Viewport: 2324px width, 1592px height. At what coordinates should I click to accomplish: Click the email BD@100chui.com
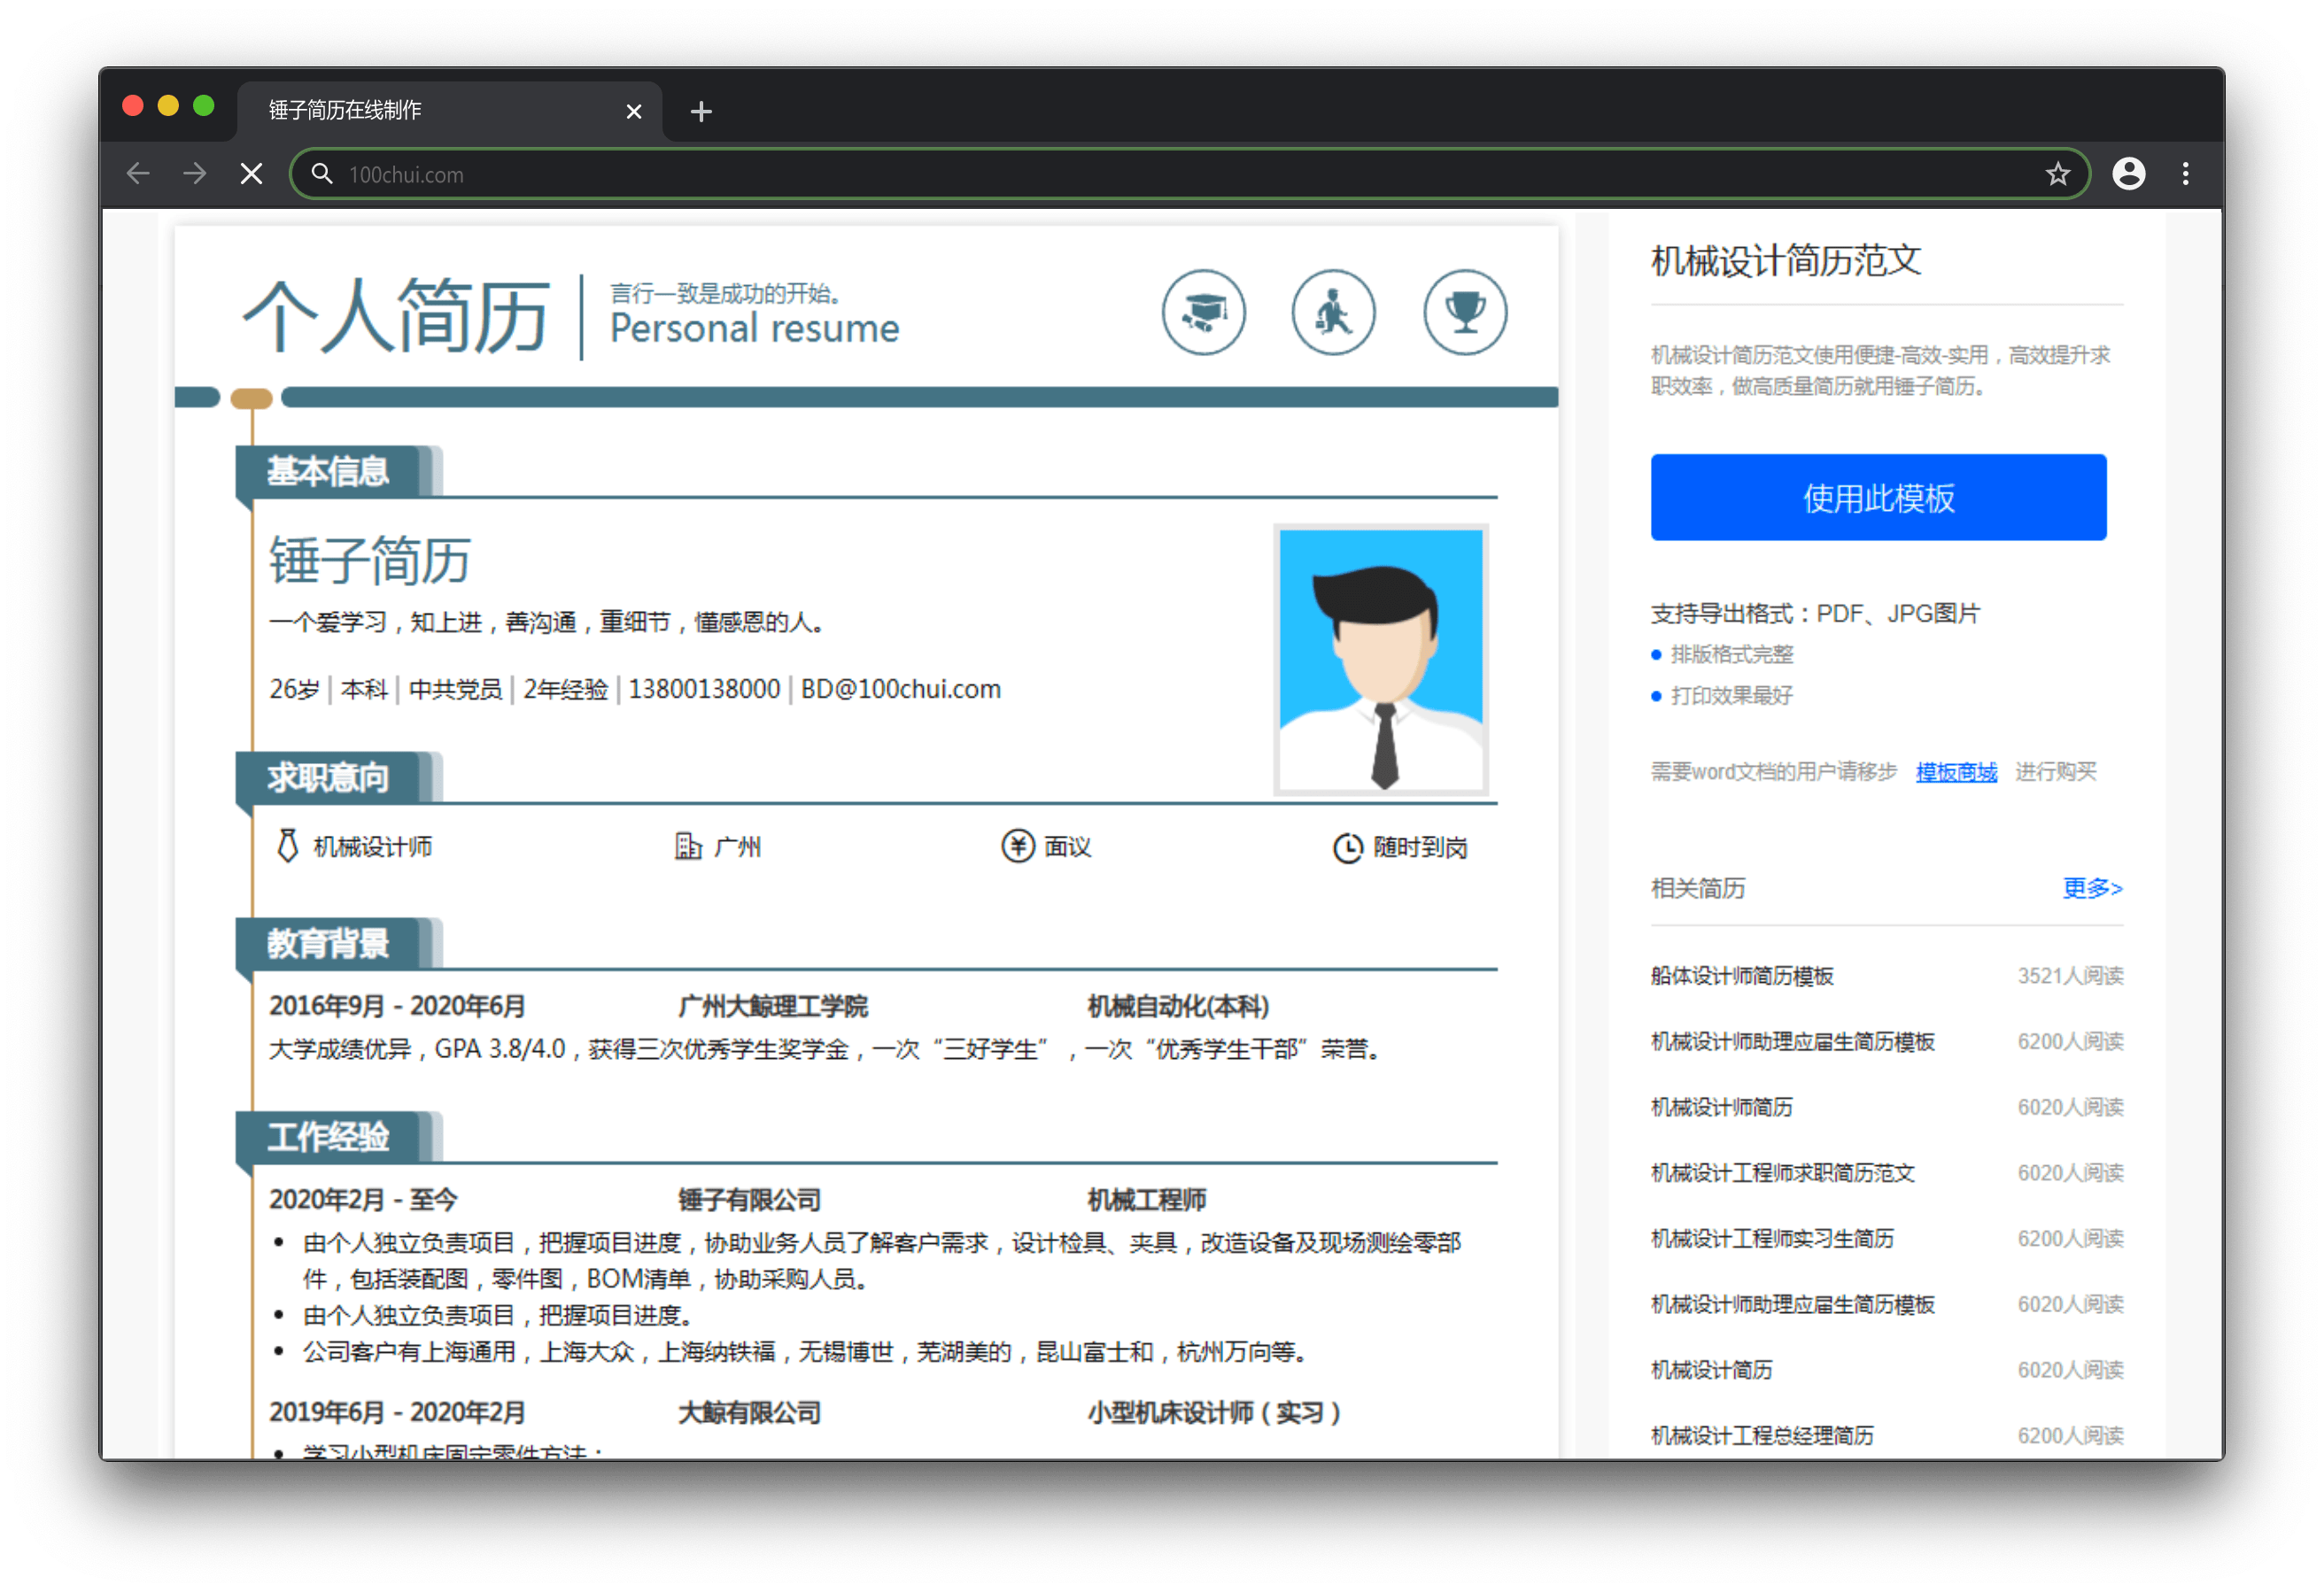pos(900,689)
